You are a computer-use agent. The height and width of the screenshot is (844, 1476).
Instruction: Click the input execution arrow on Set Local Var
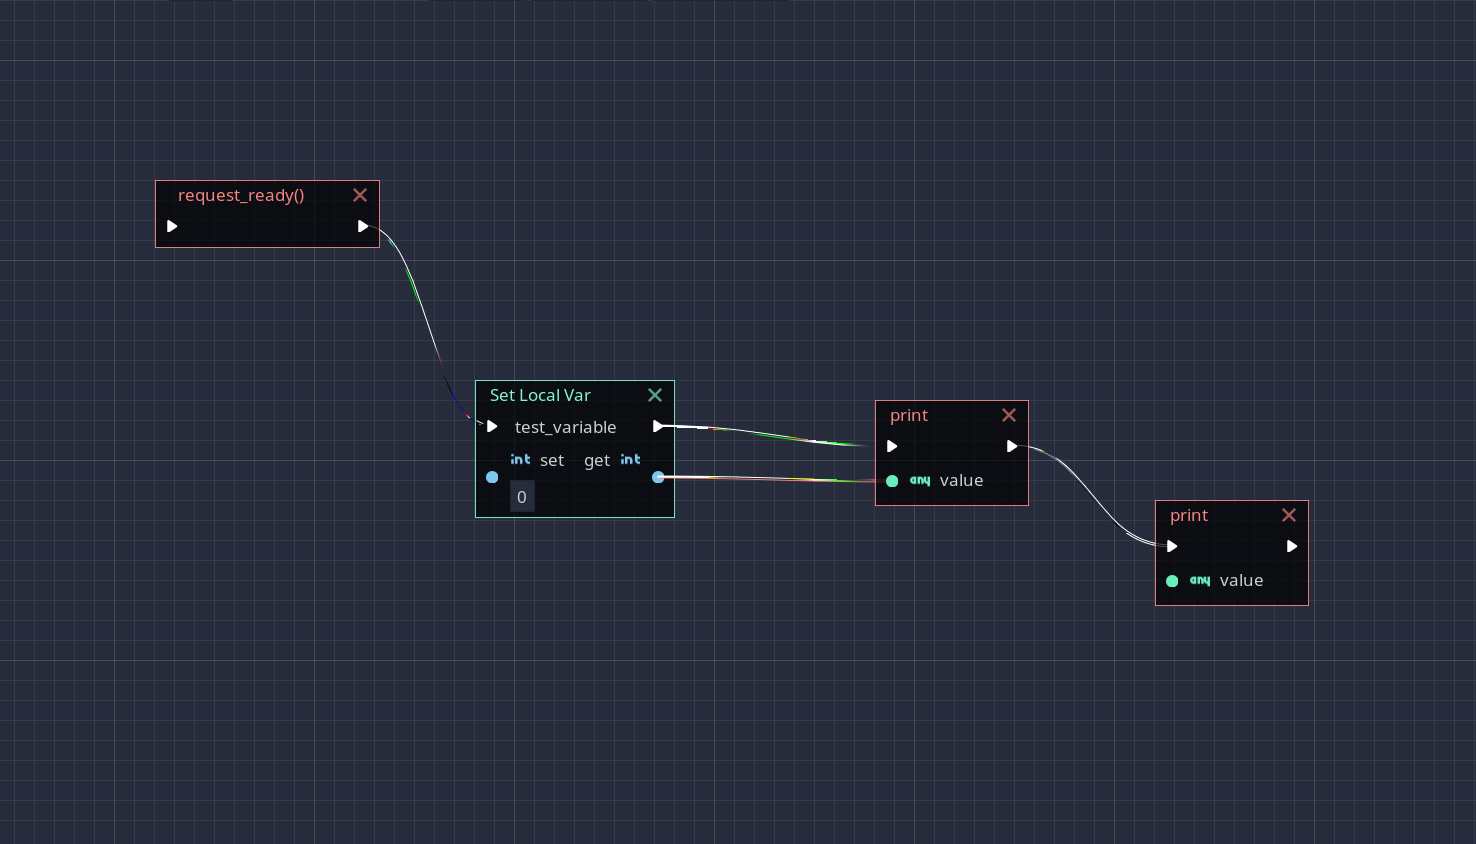491,426
